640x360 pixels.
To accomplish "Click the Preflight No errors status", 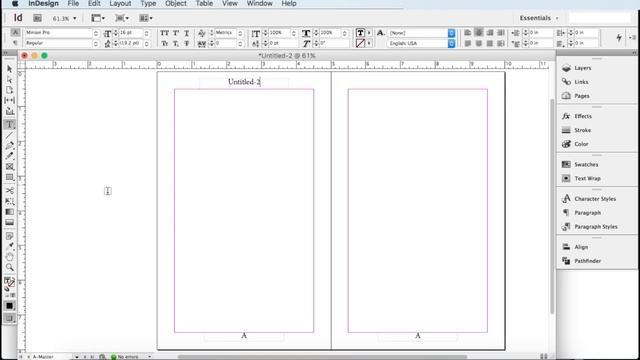I will click(x=125, y=357).
